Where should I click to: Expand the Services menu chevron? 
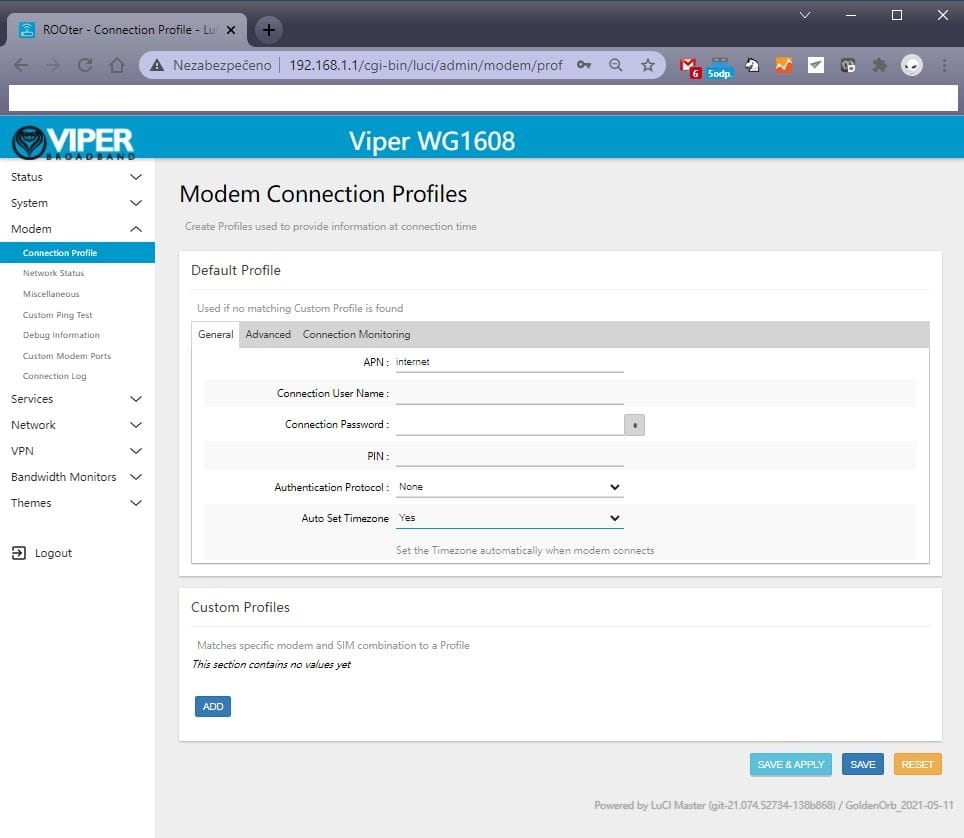pyautogui.click(x=136, y=399)
